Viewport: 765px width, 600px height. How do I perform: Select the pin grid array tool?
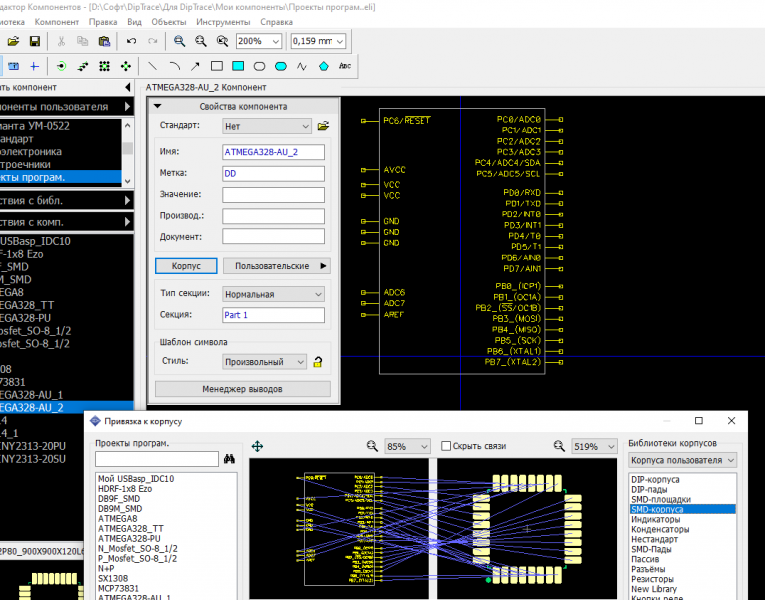(104, 66)
